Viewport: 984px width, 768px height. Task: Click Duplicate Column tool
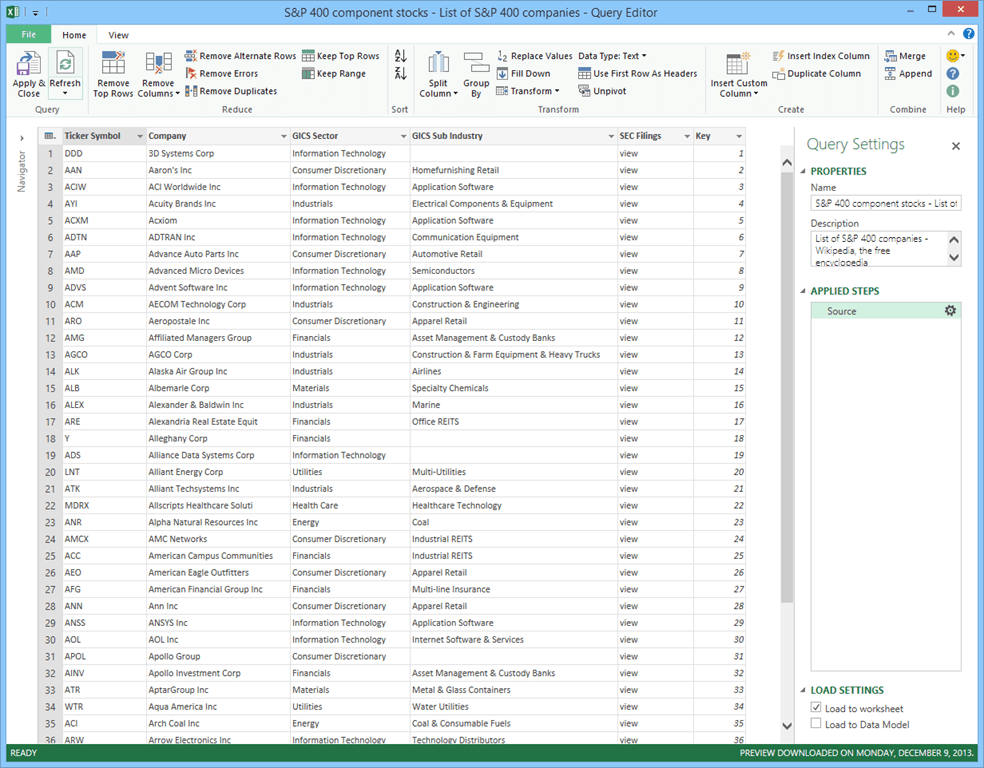(x=816, y=73)
